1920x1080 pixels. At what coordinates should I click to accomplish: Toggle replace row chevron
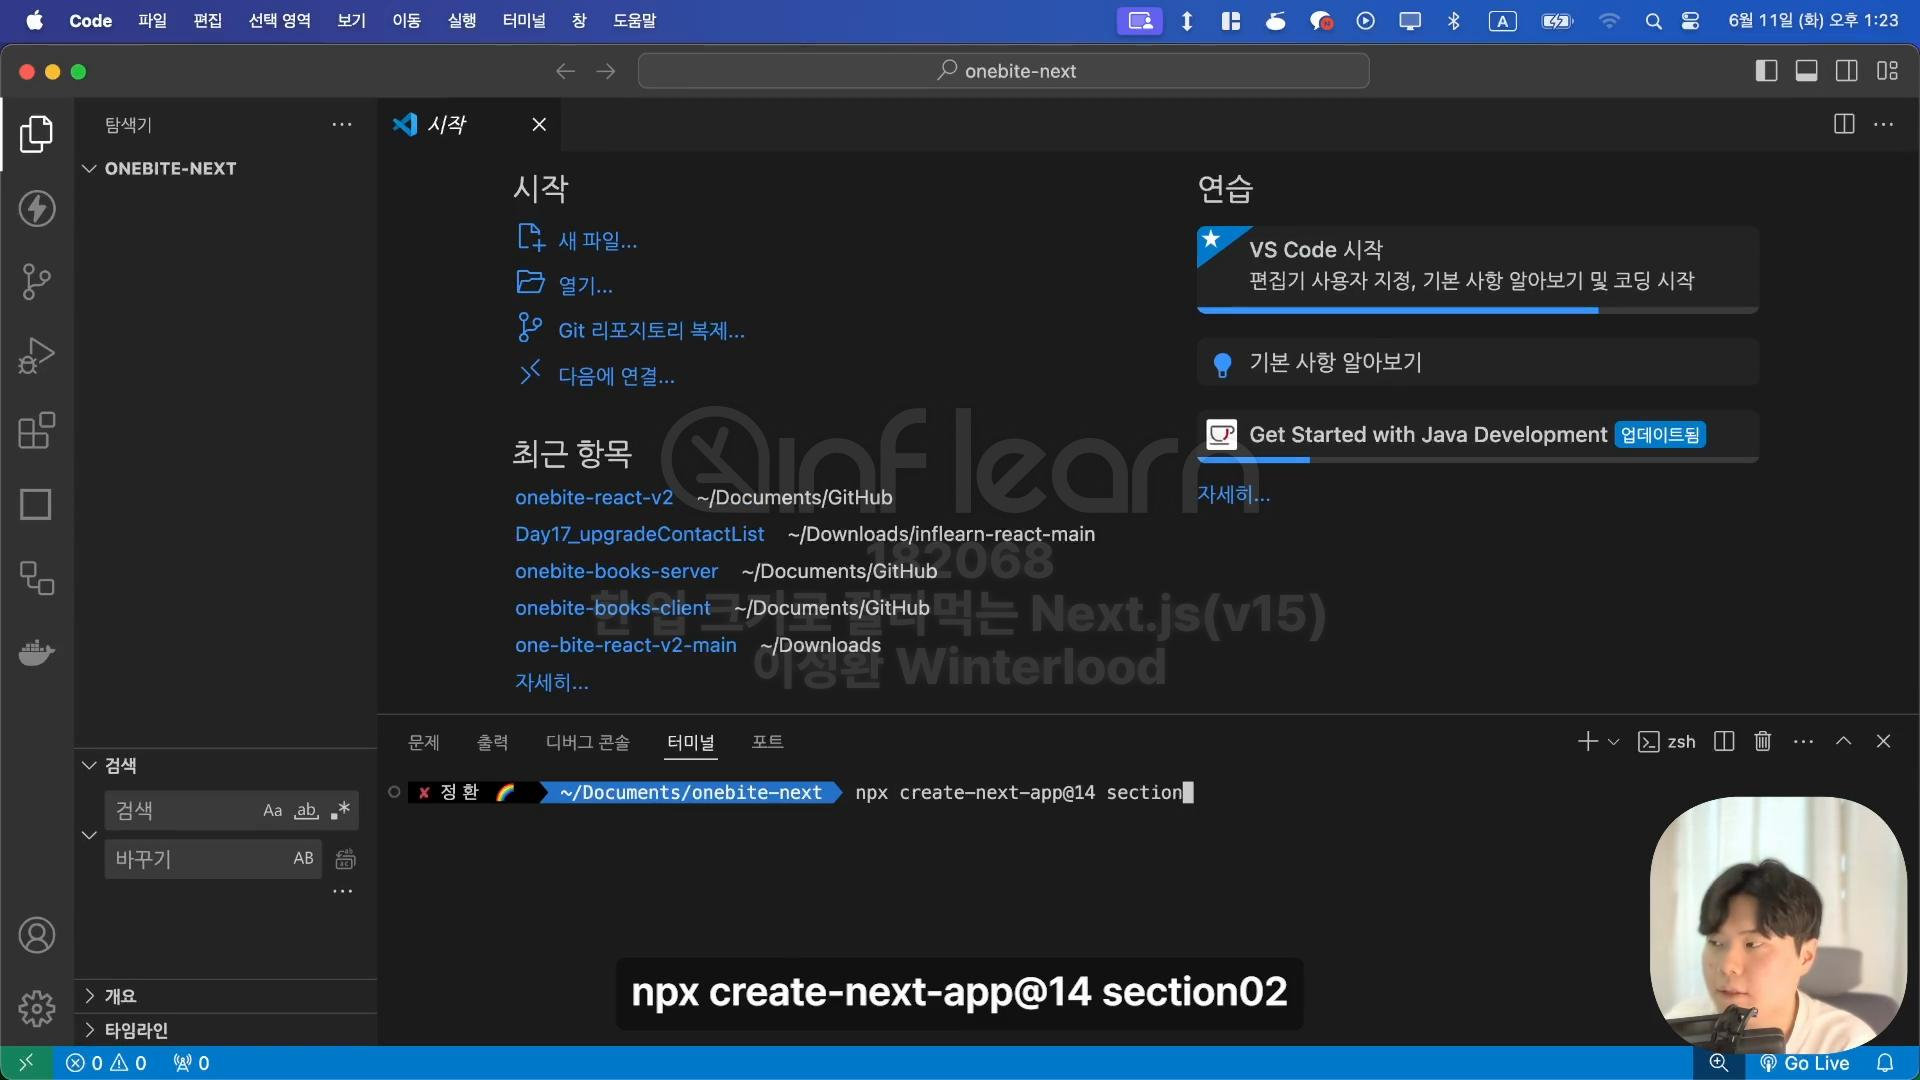click(89, 835)
